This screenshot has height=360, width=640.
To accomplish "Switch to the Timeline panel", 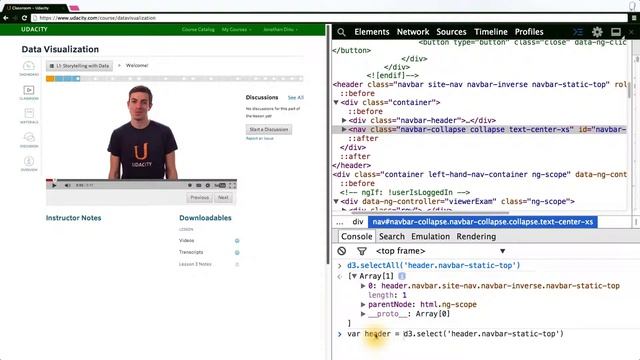I will (x=491, y=32).
